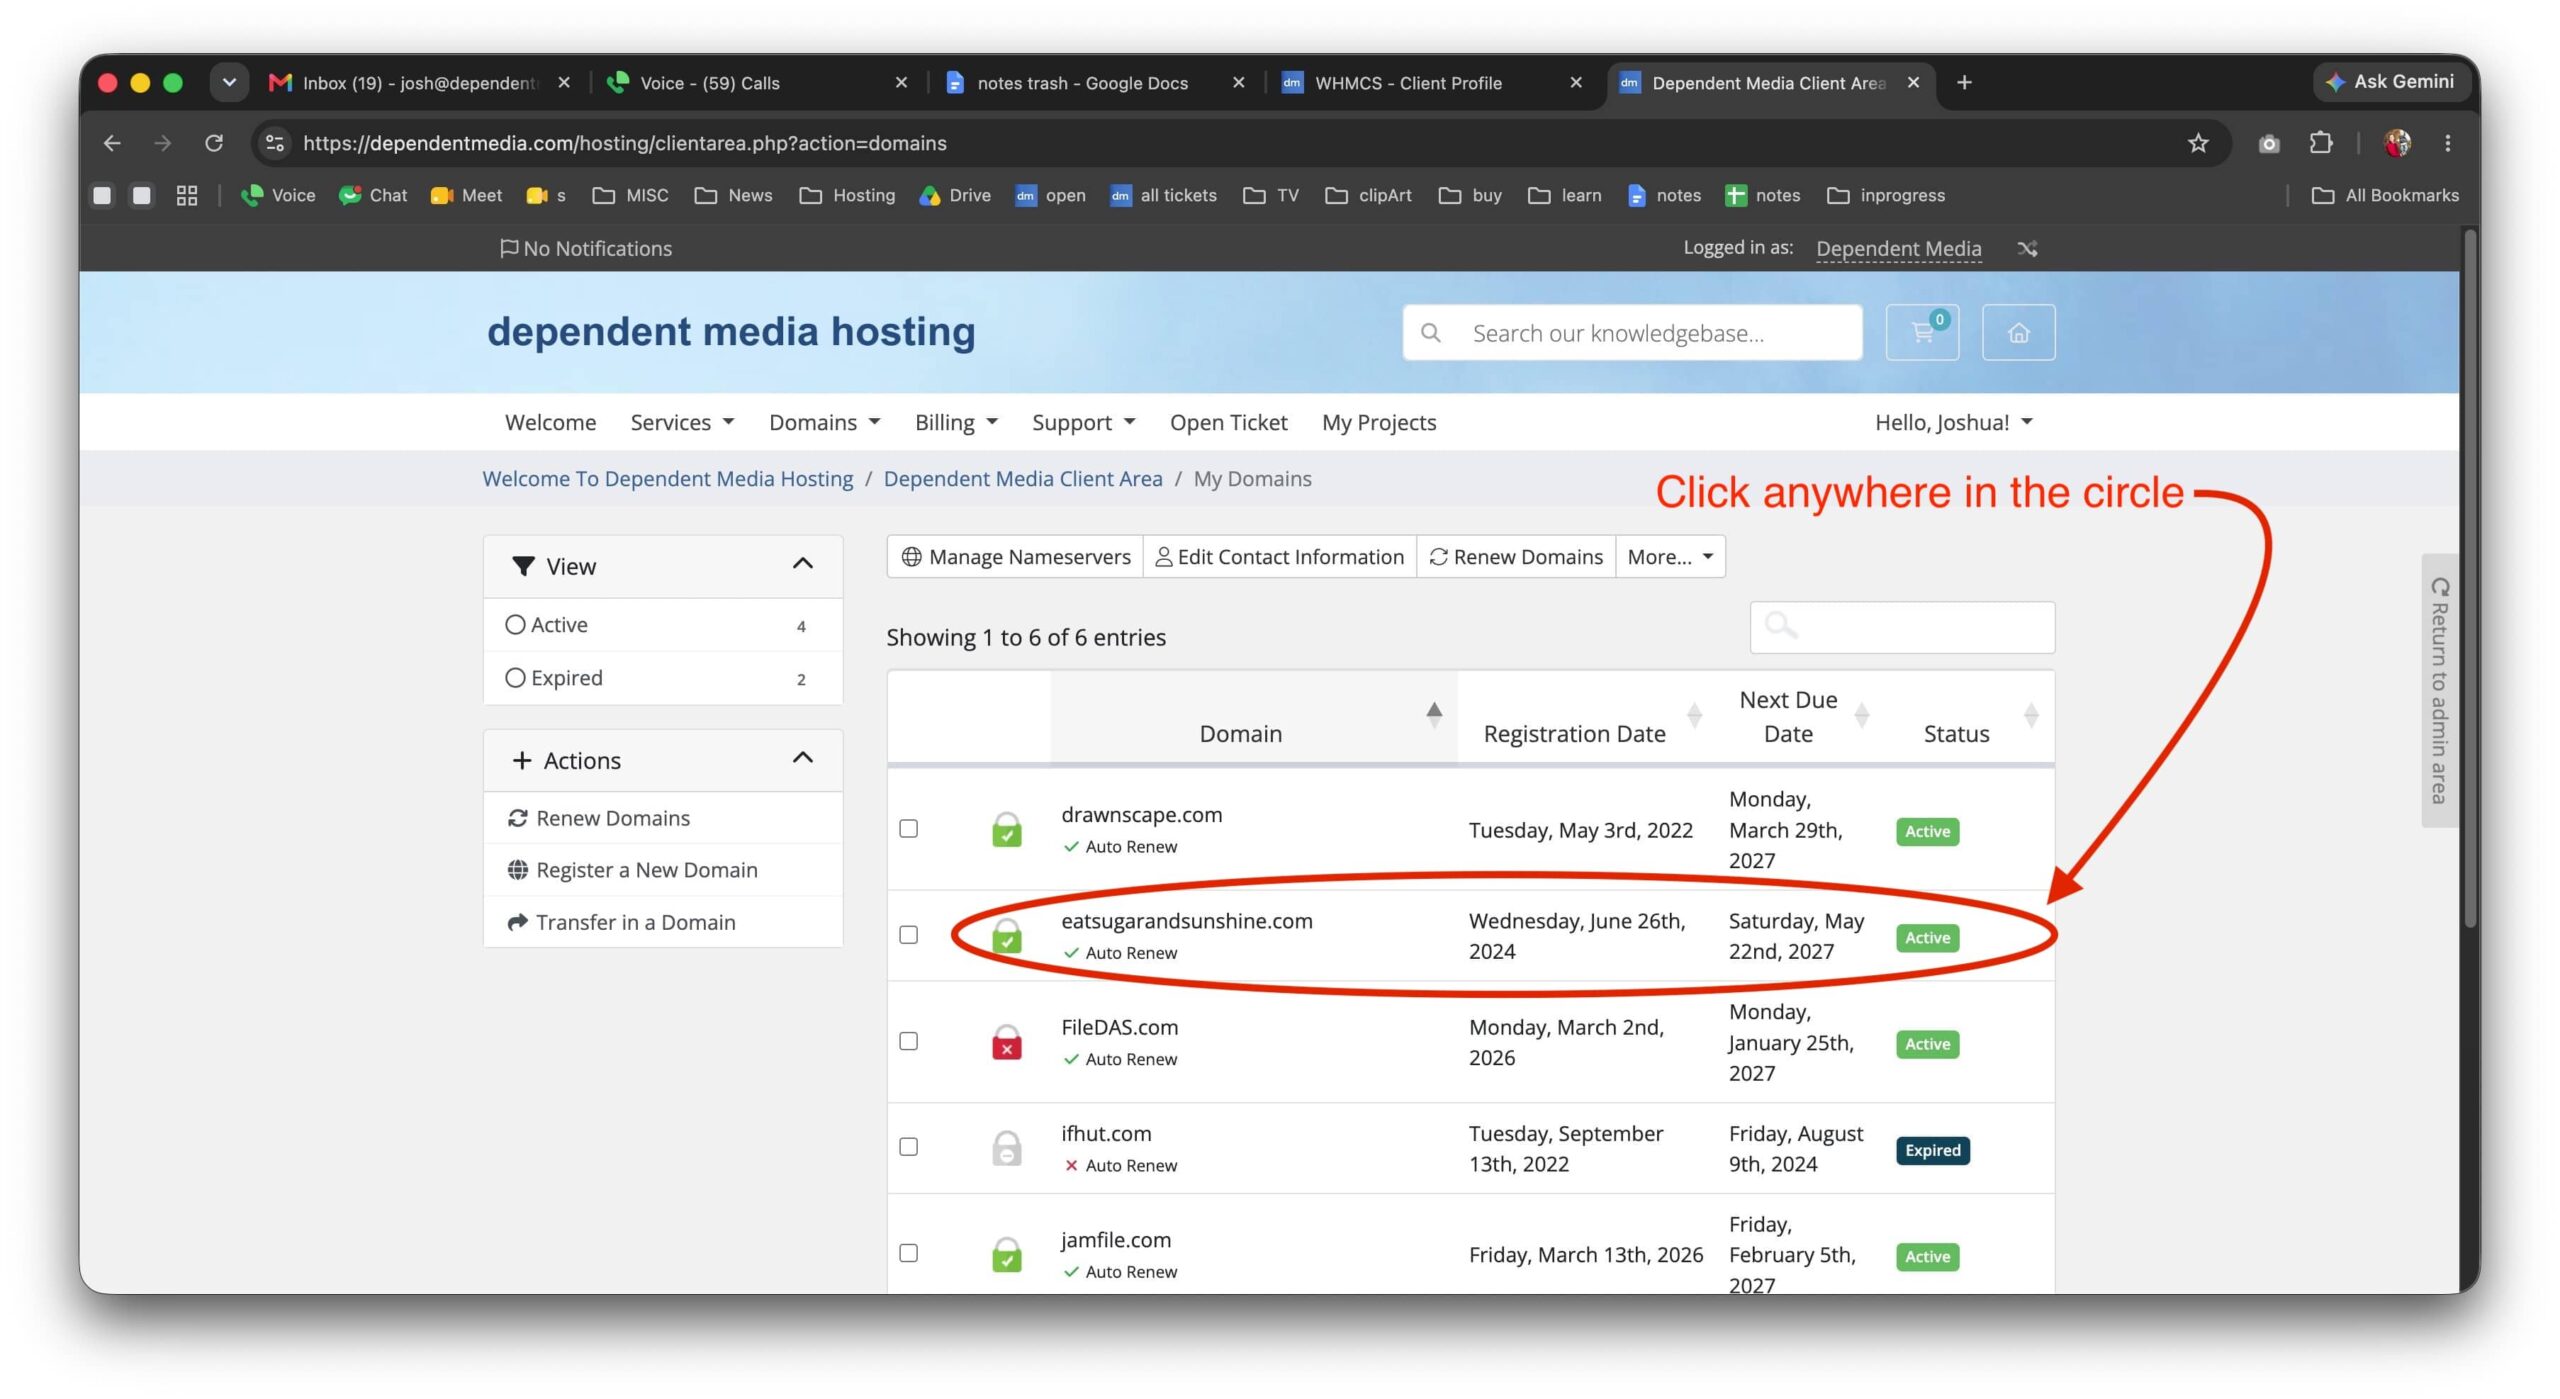Open a new browser tab
This screenshot has height=1399, width=2560.
[x=1963, y=82]
